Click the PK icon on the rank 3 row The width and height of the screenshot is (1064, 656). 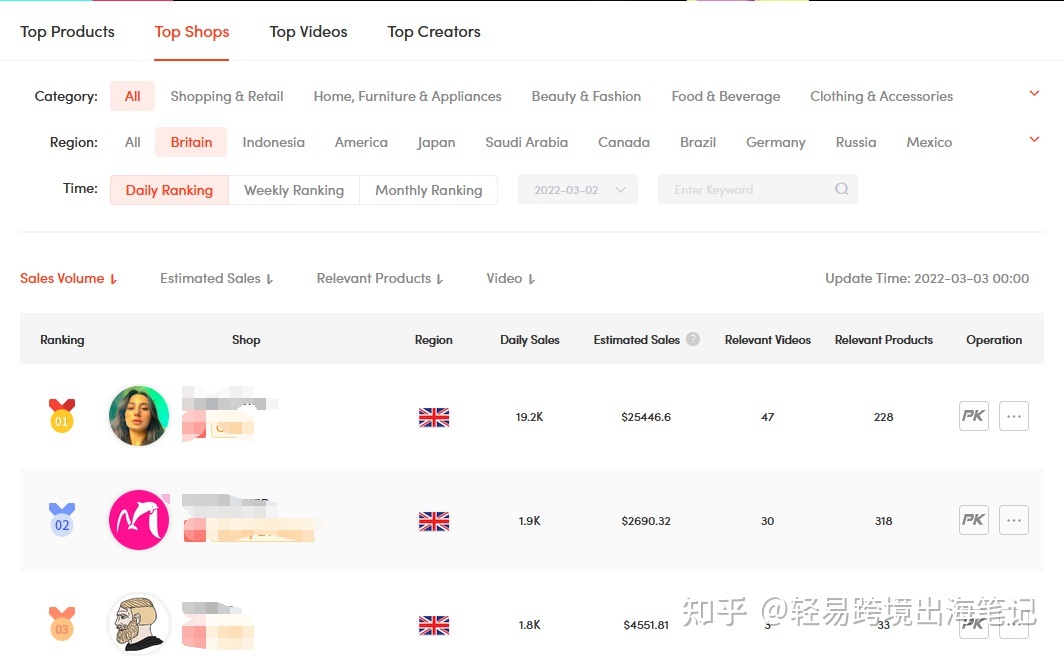coord(972,623)
